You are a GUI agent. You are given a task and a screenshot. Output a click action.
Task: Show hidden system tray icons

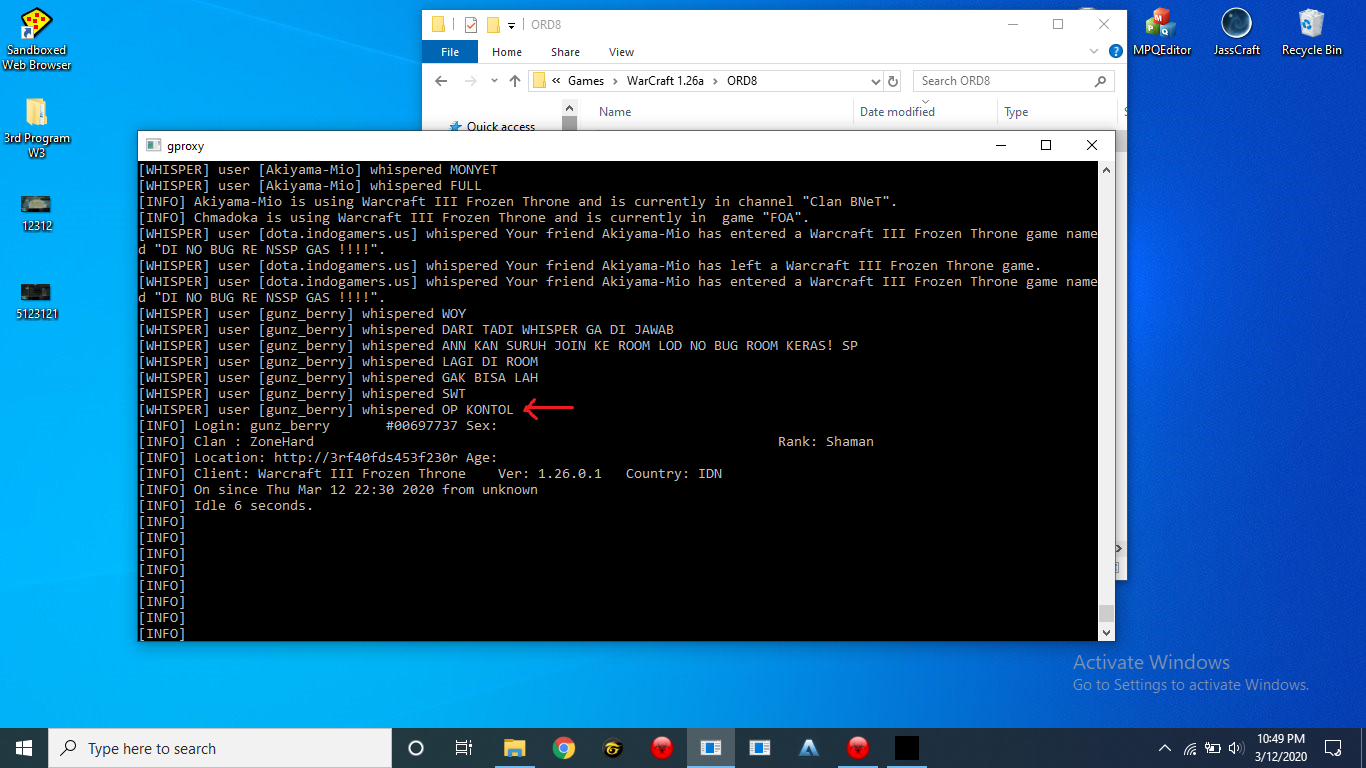pos(1165,748)
